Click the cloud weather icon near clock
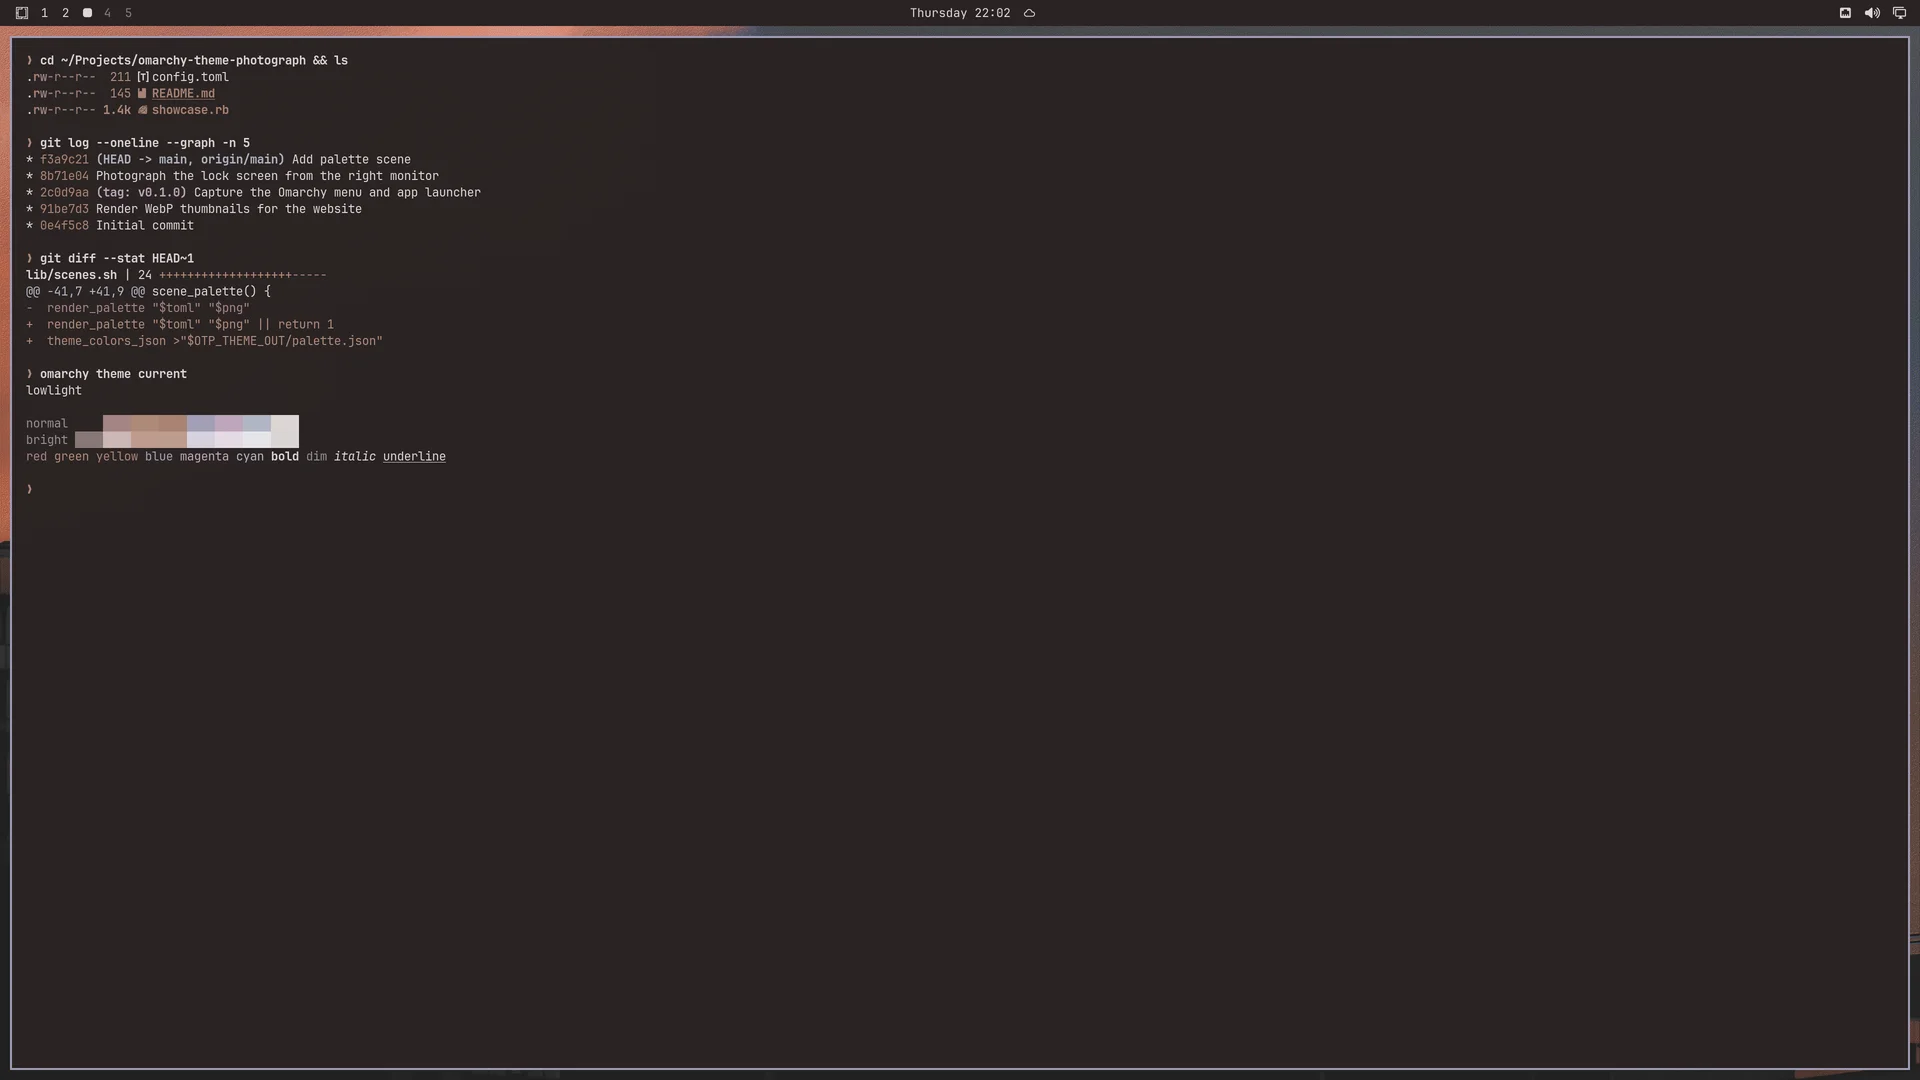 (1029, 13)
